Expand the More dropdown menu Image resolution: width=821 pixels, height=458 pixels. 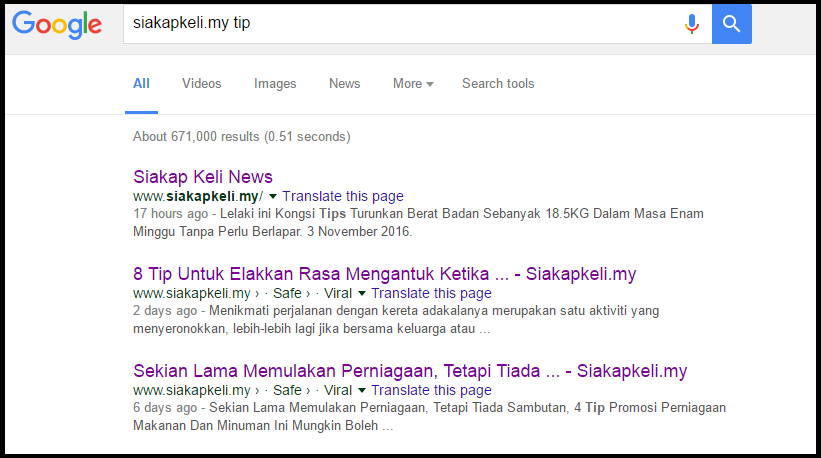(x=413, y=84)
